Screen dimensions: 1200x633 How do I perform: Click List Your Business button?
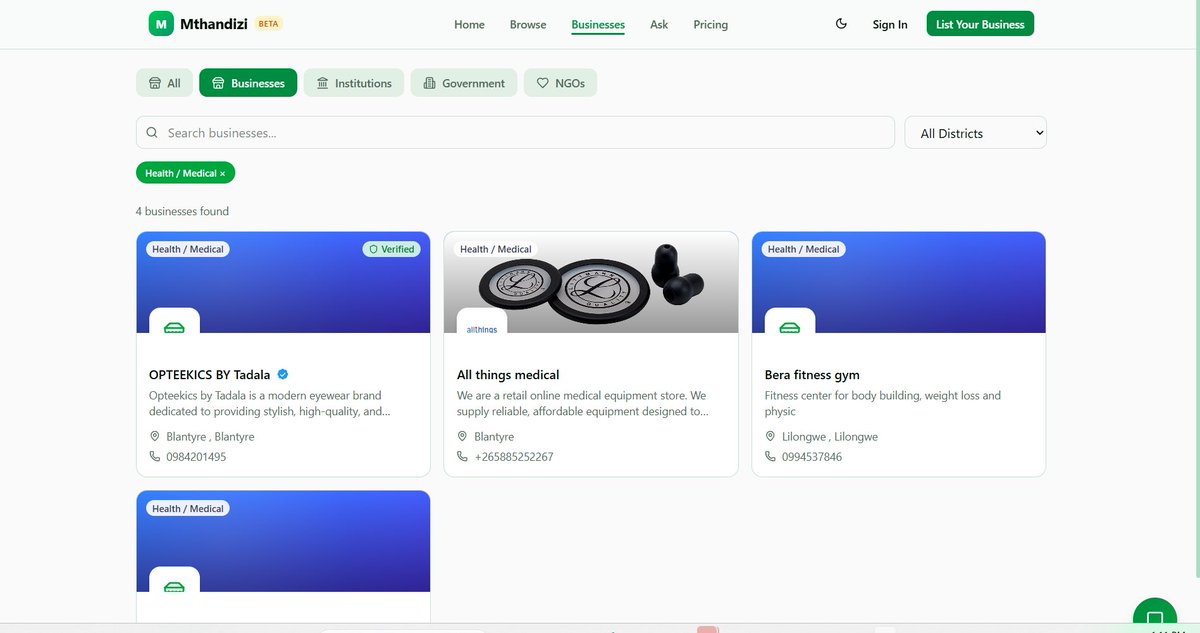(x=980, y=24)
